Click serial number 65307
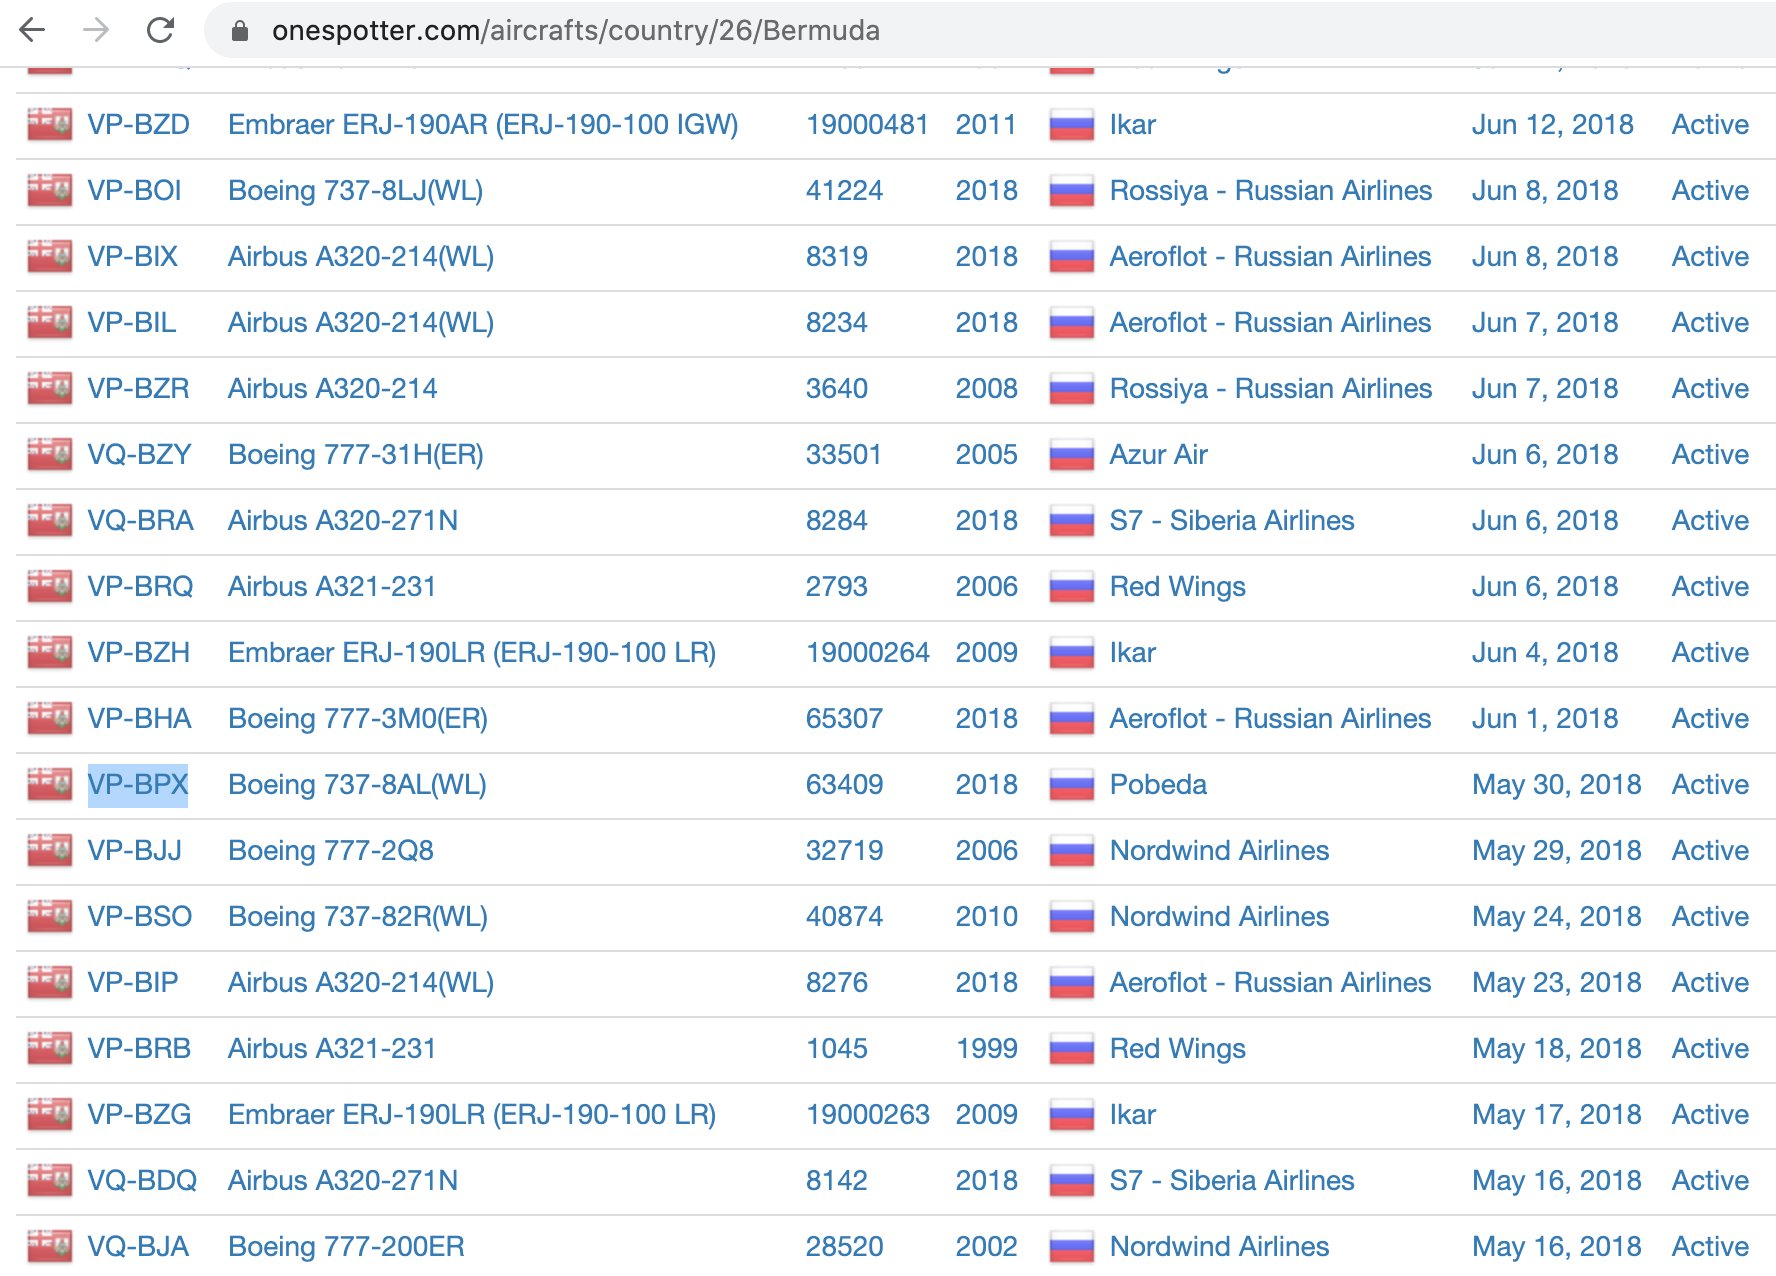Viewport: 1776px width, 1276px height. coord(844,719)
